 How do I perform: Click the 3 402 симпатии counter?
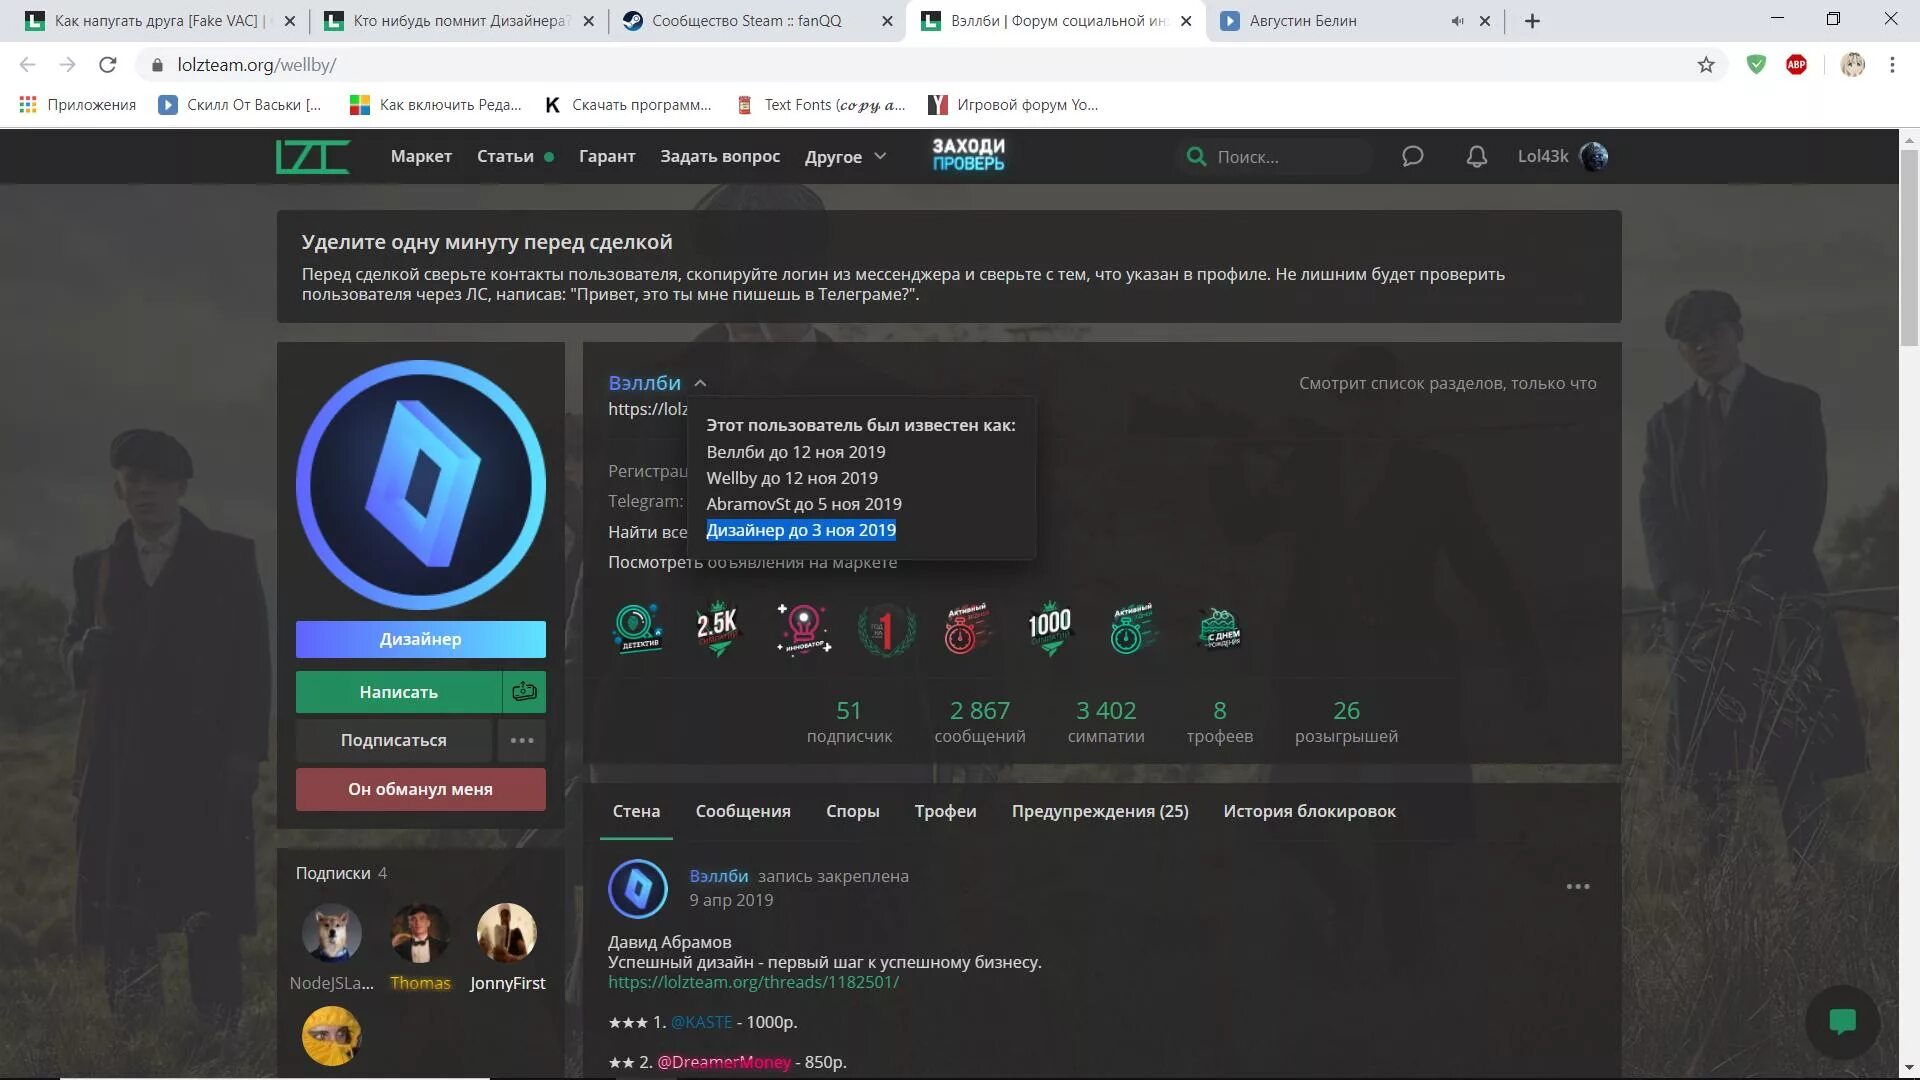click(1106, 722)
